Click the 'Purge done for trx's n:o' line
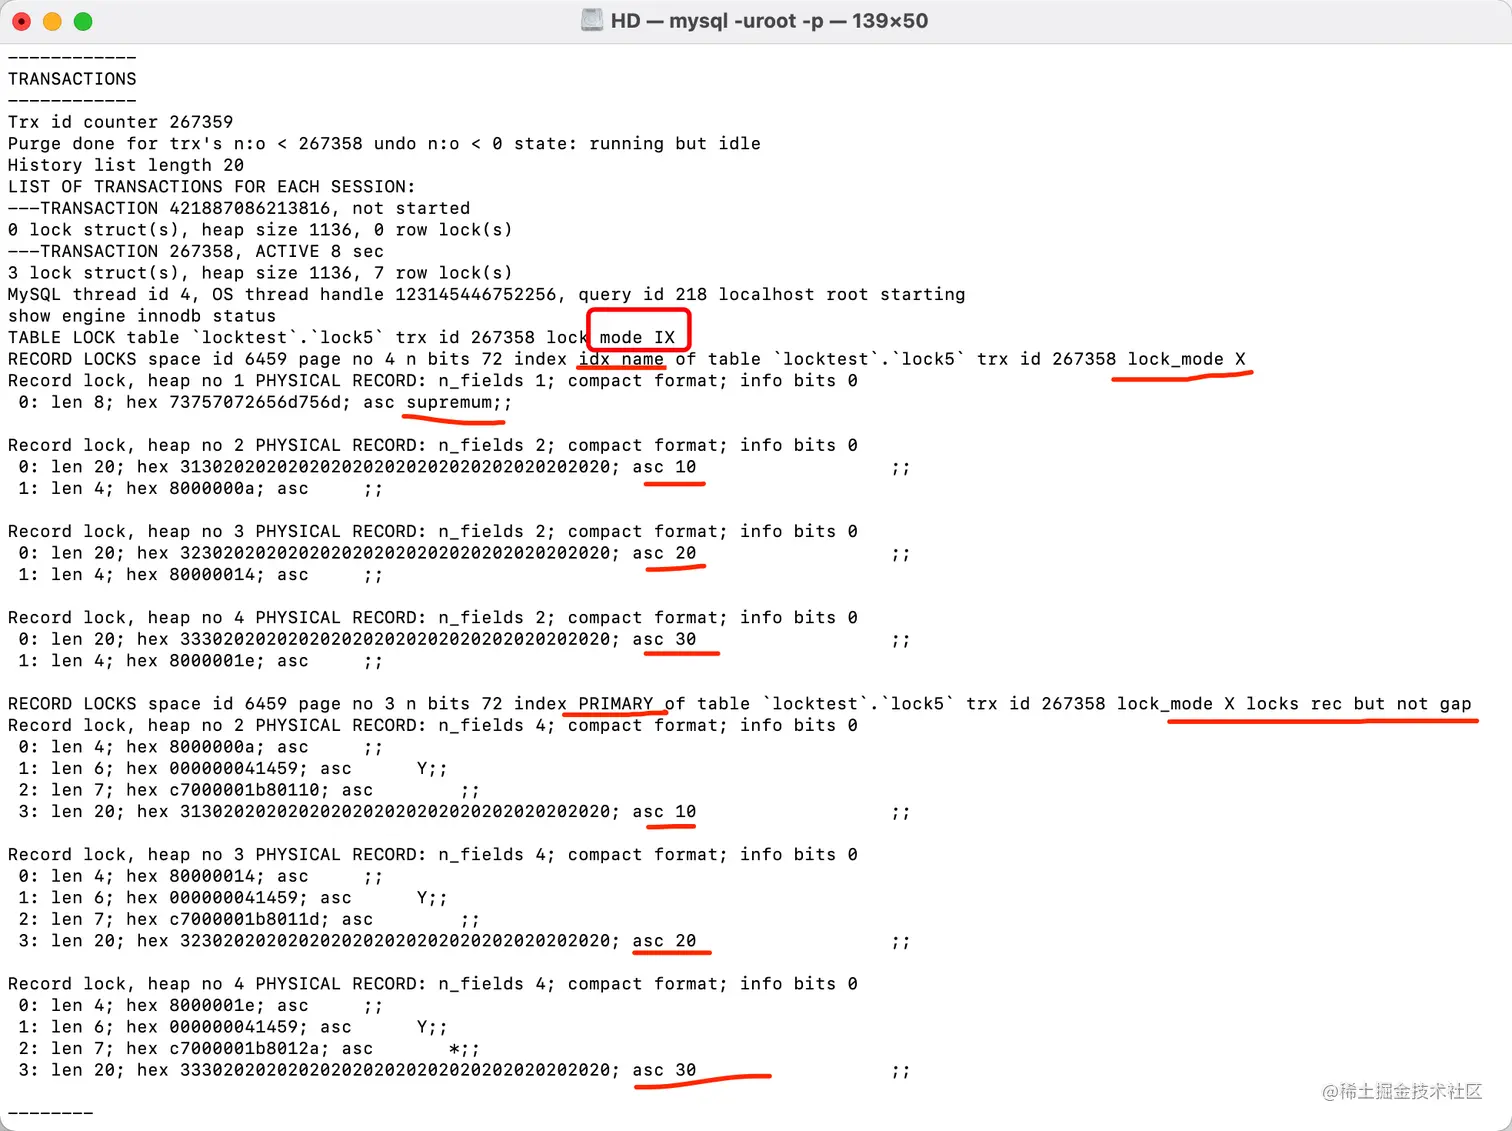This screenshot has width=1512, height=1131. pyautogui.click(x=384, y=144)
